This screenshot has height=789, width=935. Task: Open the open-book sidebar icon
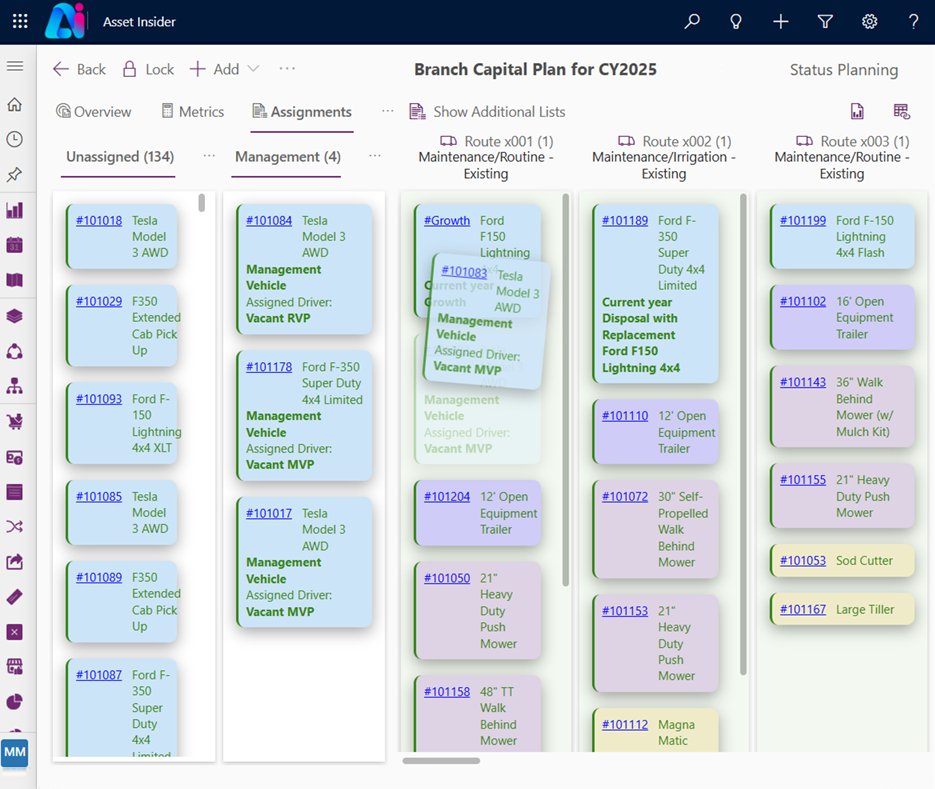click(x=15, y=280)
